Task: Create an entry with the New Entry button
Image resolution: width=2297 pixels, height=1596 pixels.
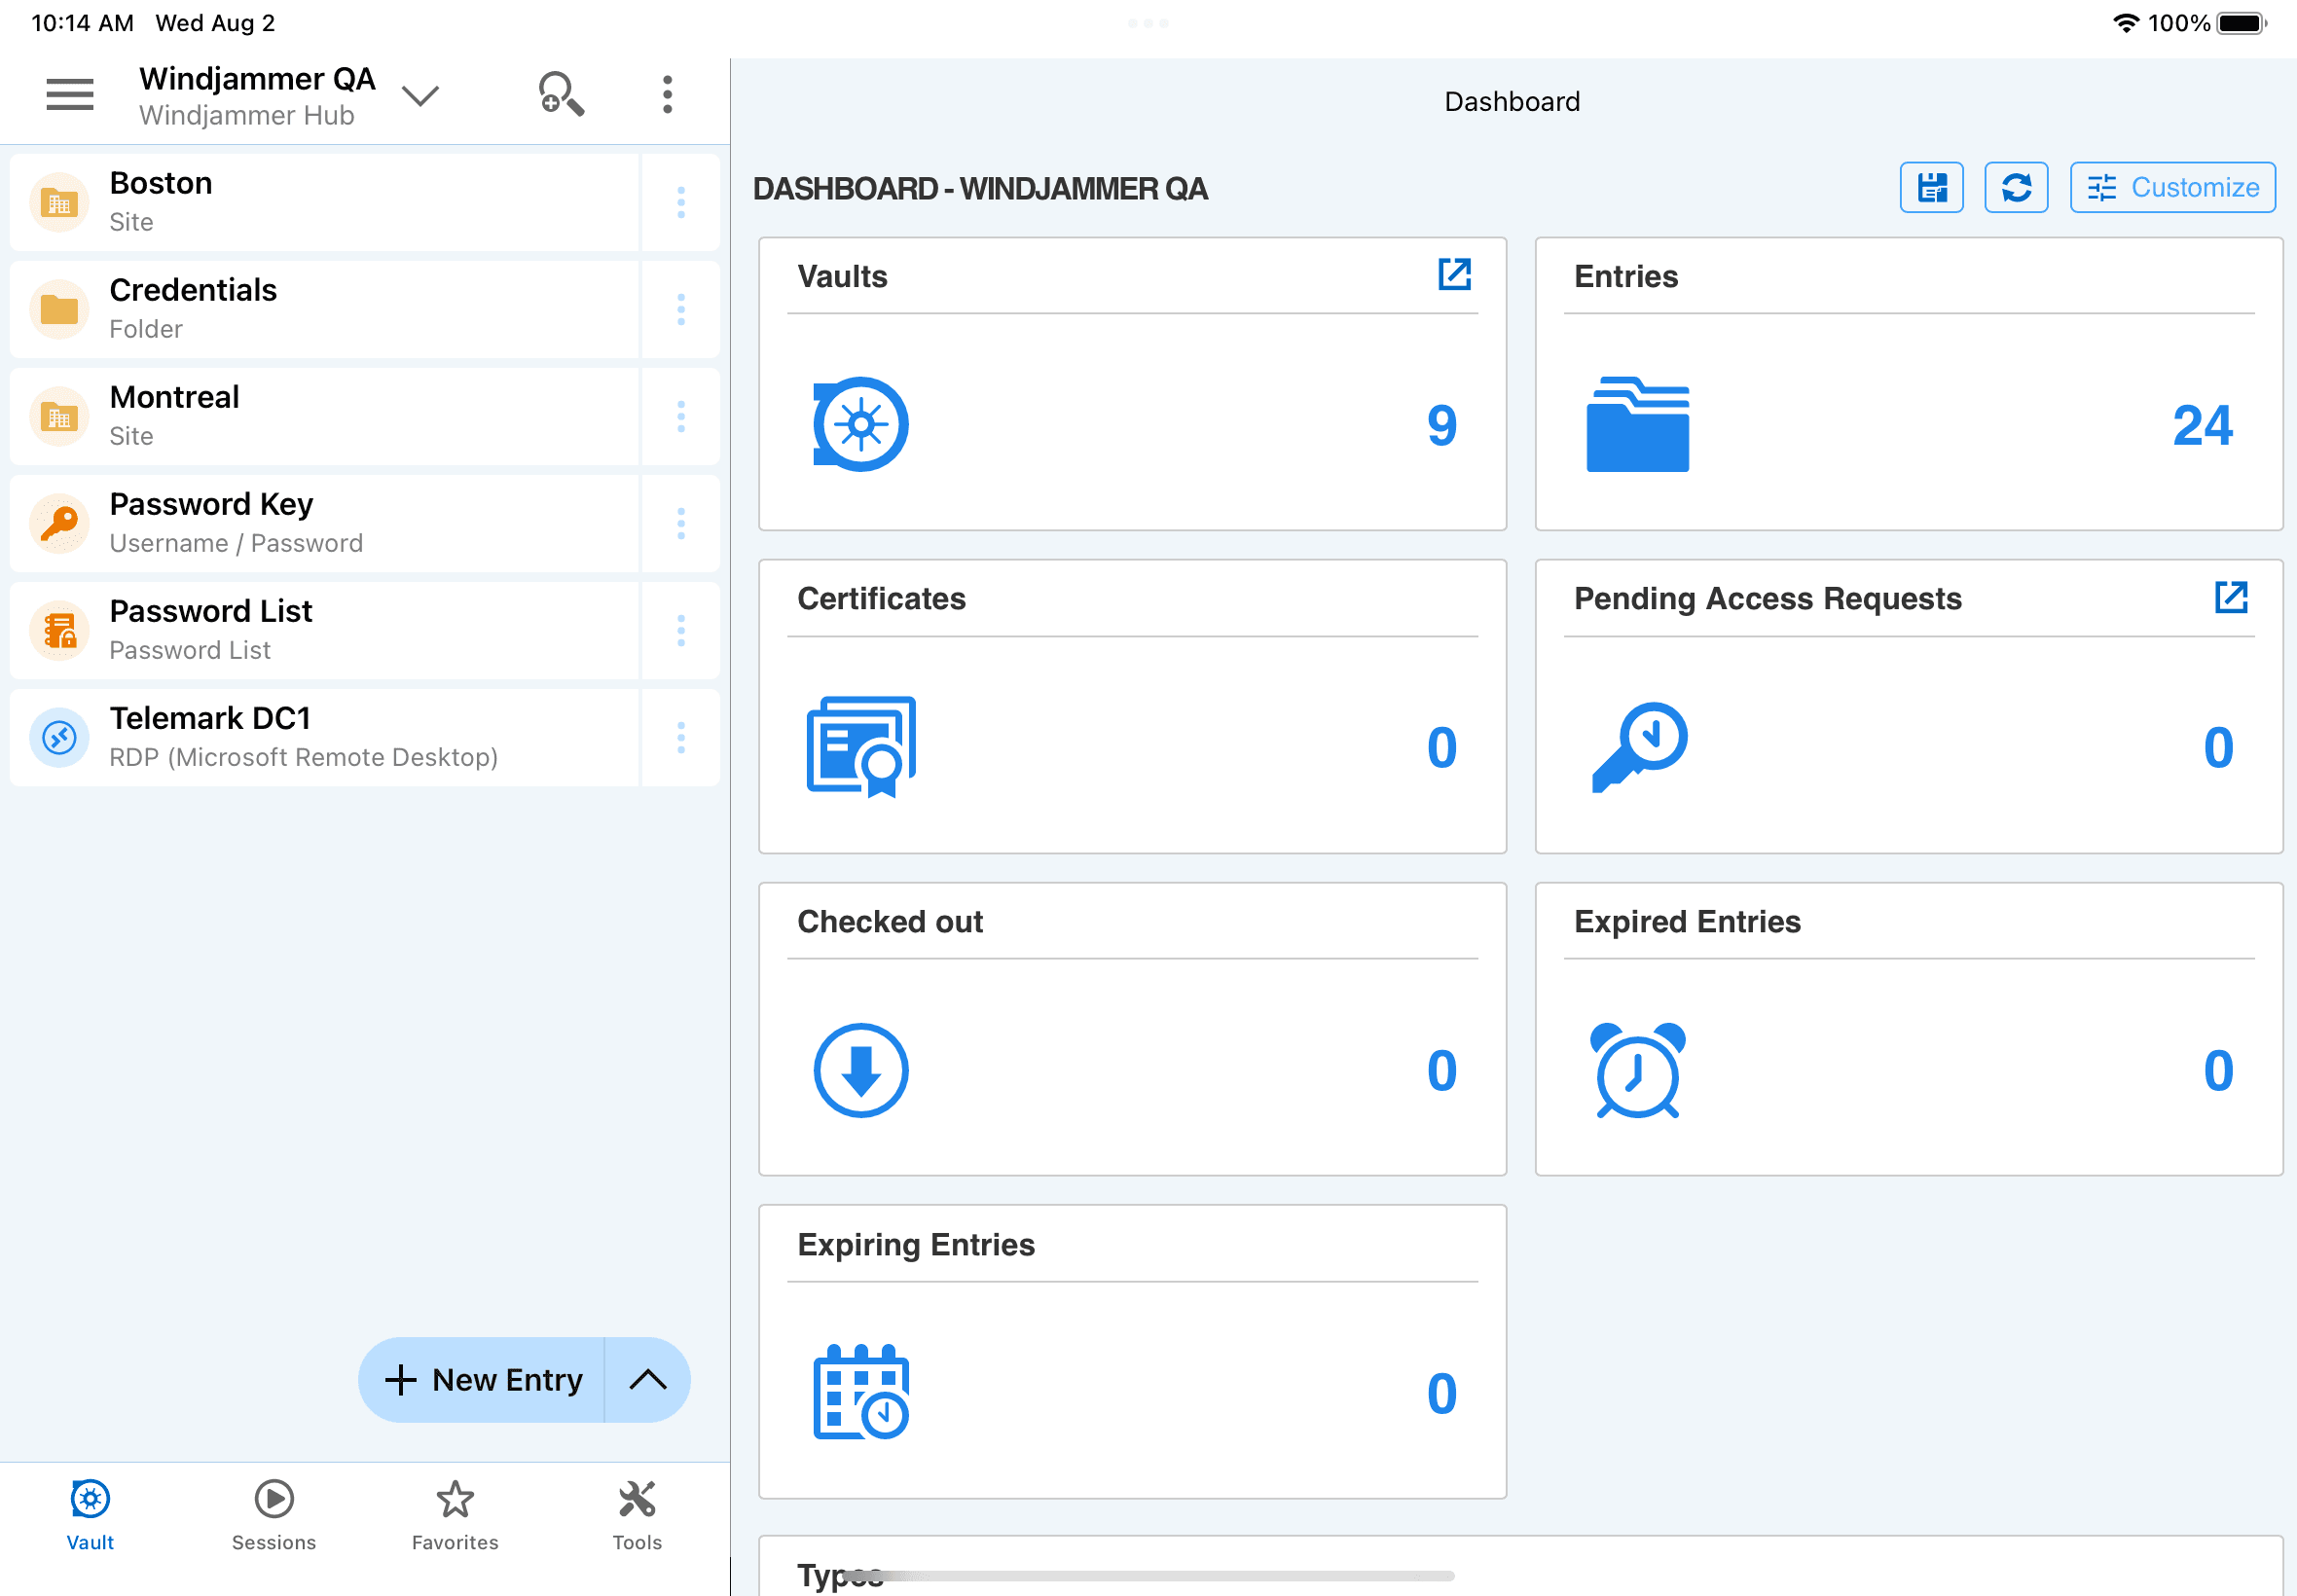Action: pyautogui.click(x=482, y=1380)
